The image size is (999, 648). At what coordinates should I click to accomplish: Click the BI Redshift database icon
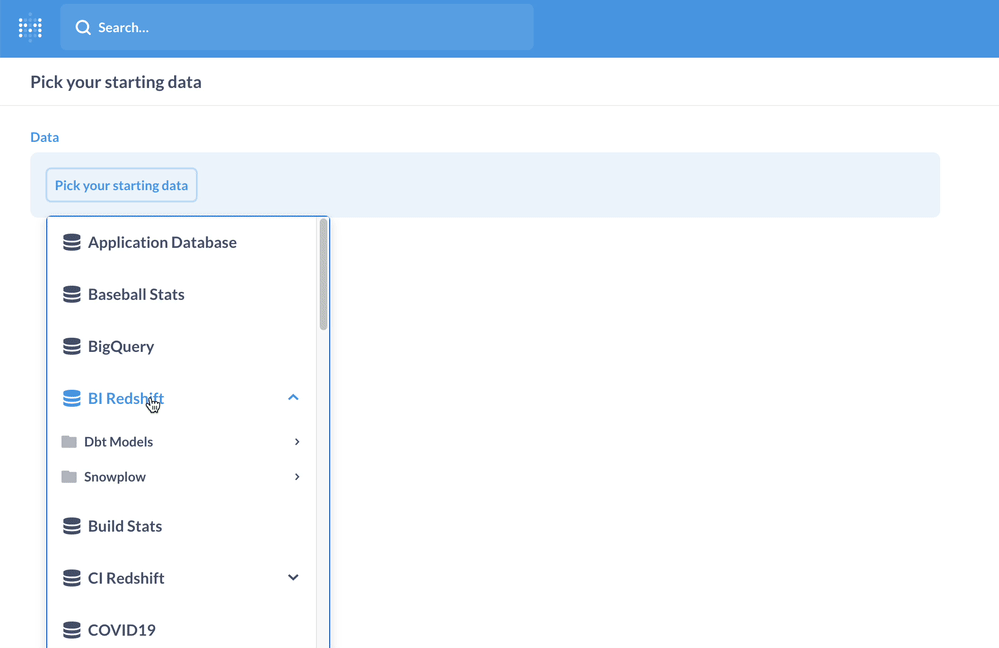click(x=71, y=397)
